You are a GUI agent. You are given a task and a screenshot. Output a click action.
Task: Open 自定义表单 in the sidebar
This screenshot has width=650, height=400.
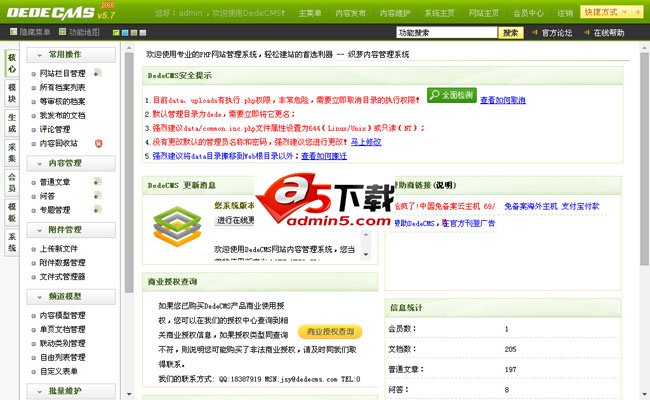pyautogui.click(x=58, y=371)
